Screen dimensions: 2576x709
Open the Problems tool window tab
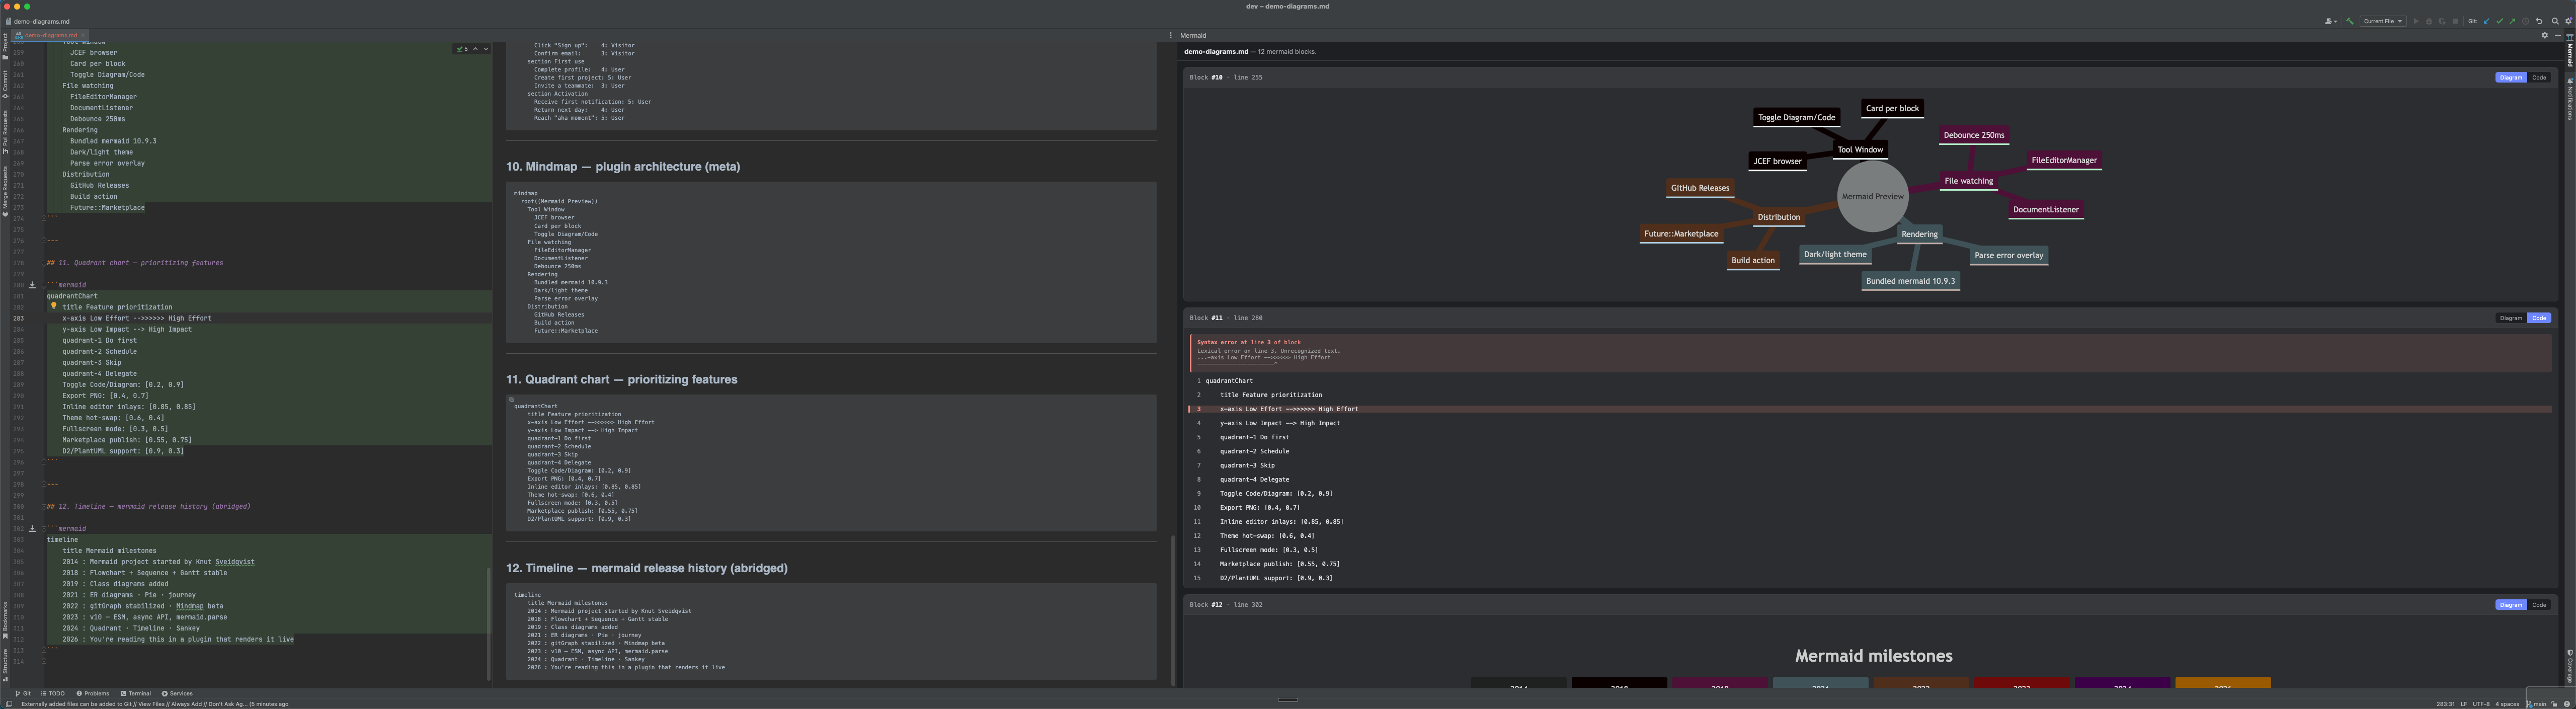click(93, 693)
